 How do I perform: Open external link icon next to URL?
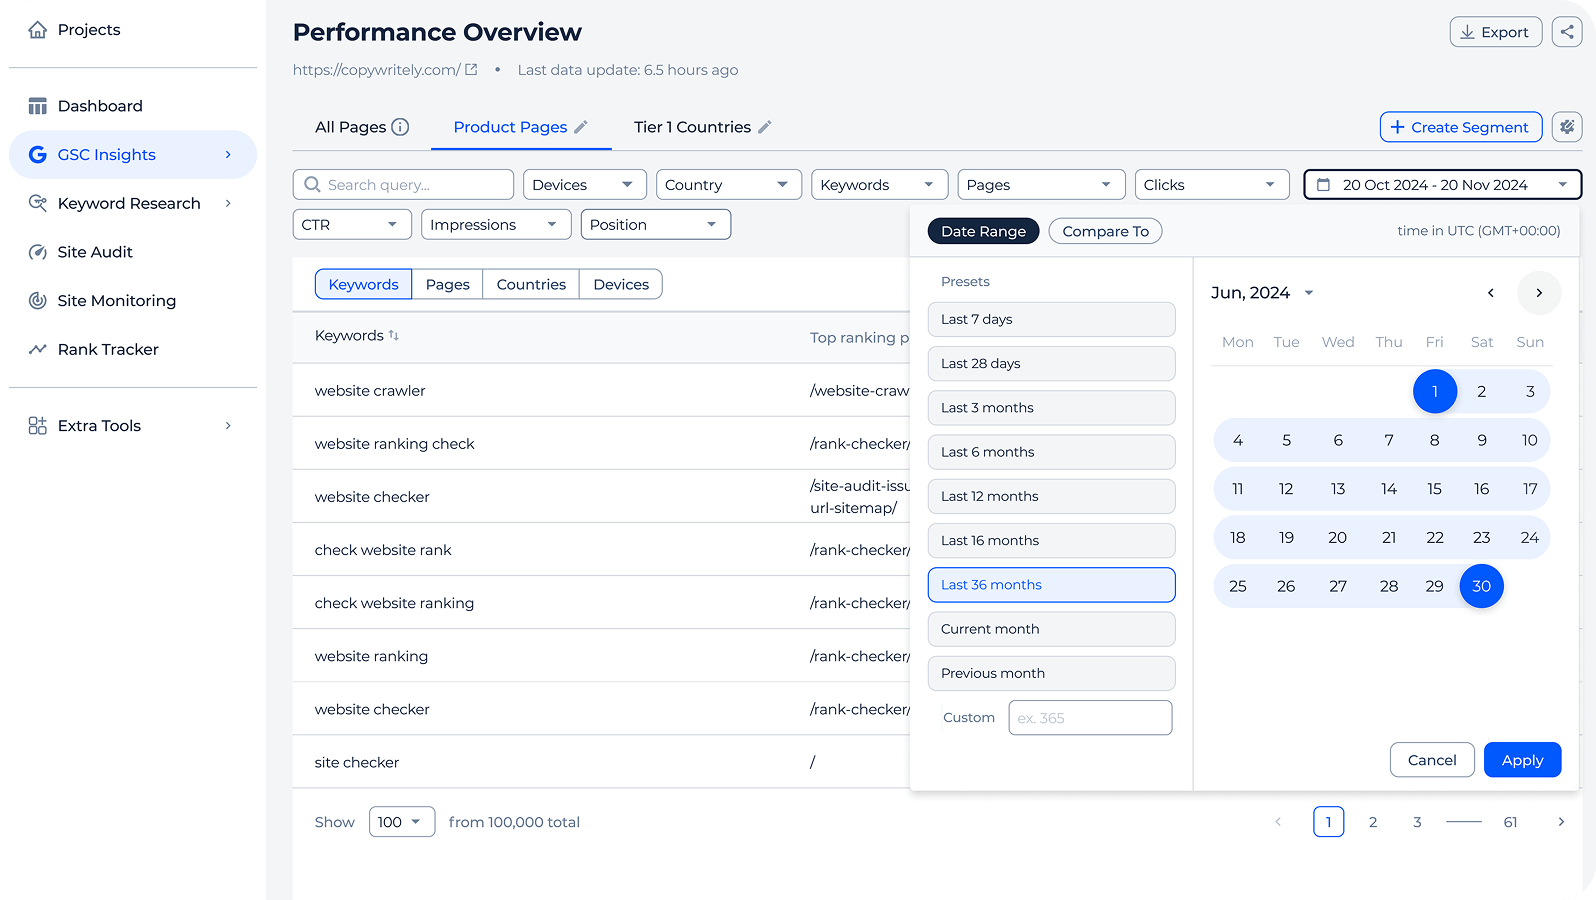coord(471,70)
